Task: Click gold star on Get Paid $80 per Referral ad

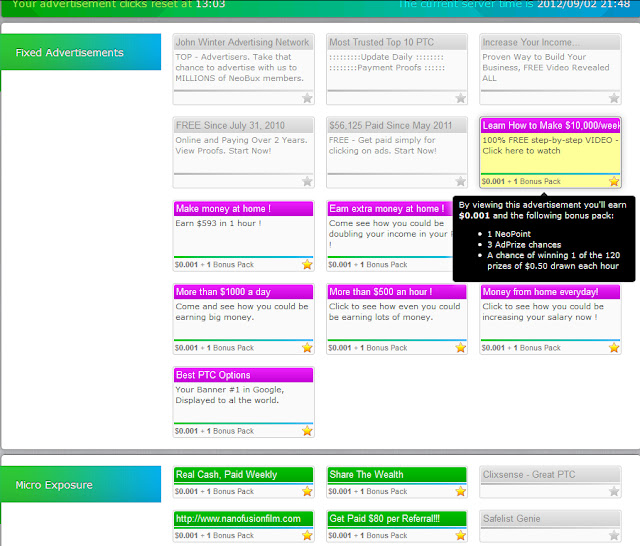Action: click(x=460, y=535)
